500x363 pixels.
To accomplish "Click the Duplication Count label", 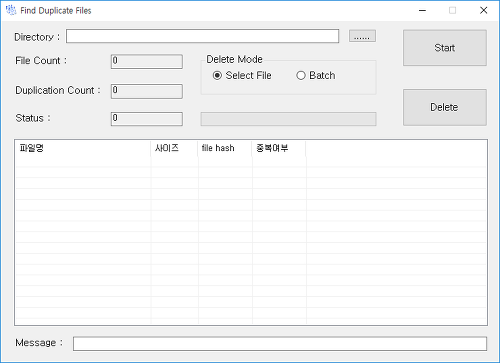I will (58, 90).
